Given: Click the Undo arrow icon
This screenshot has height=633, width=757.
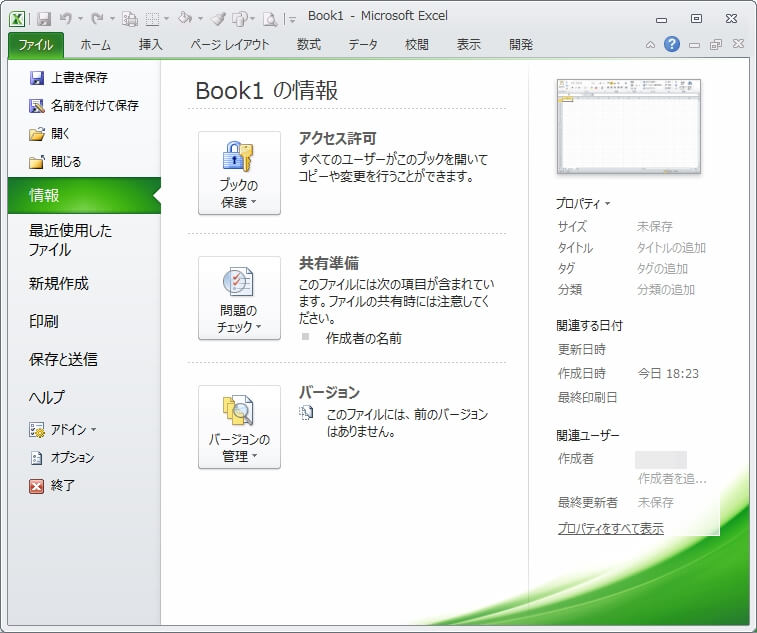Looking at the screenshot, I should pos(66,19).
